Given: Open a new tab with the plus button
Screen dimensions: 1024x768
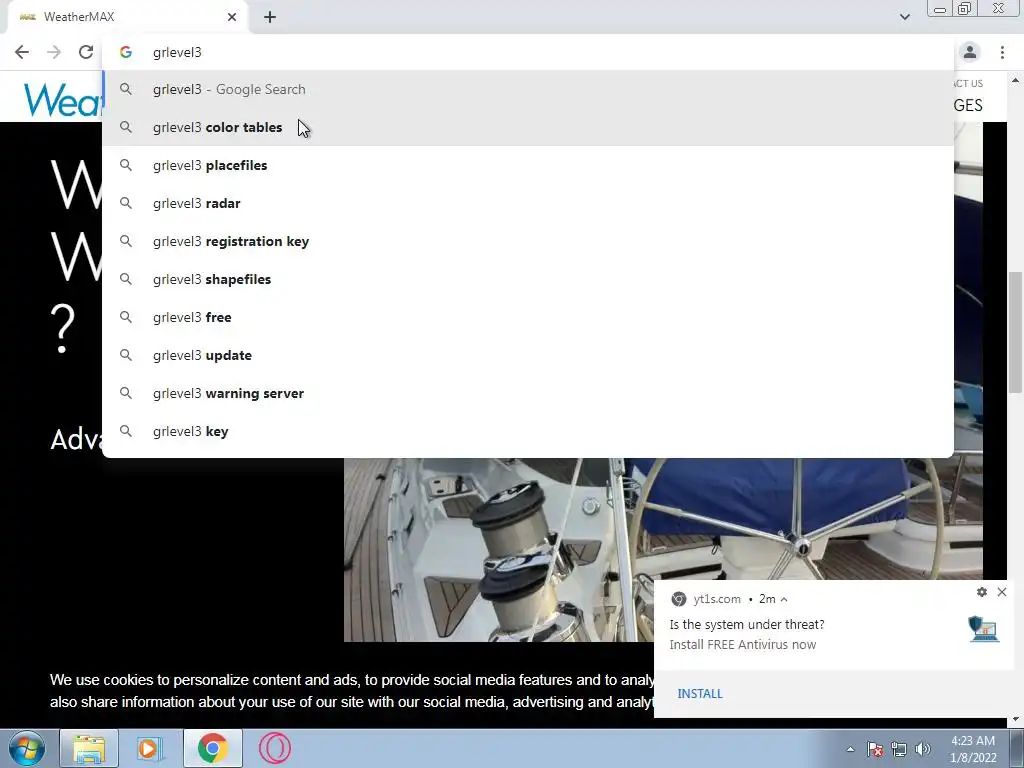Looking at the screenshot, I should (270, 17).
